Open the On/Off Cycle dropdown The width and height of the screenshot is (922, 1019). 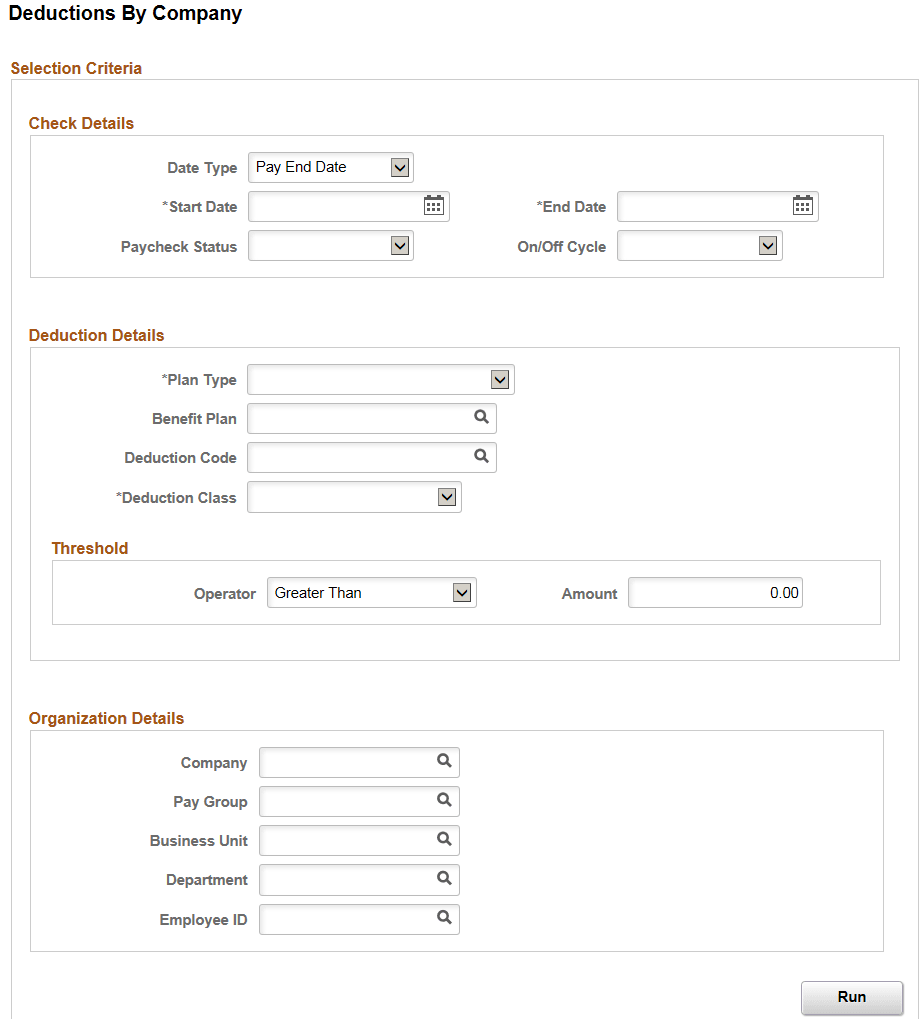[x=768, y=245]
